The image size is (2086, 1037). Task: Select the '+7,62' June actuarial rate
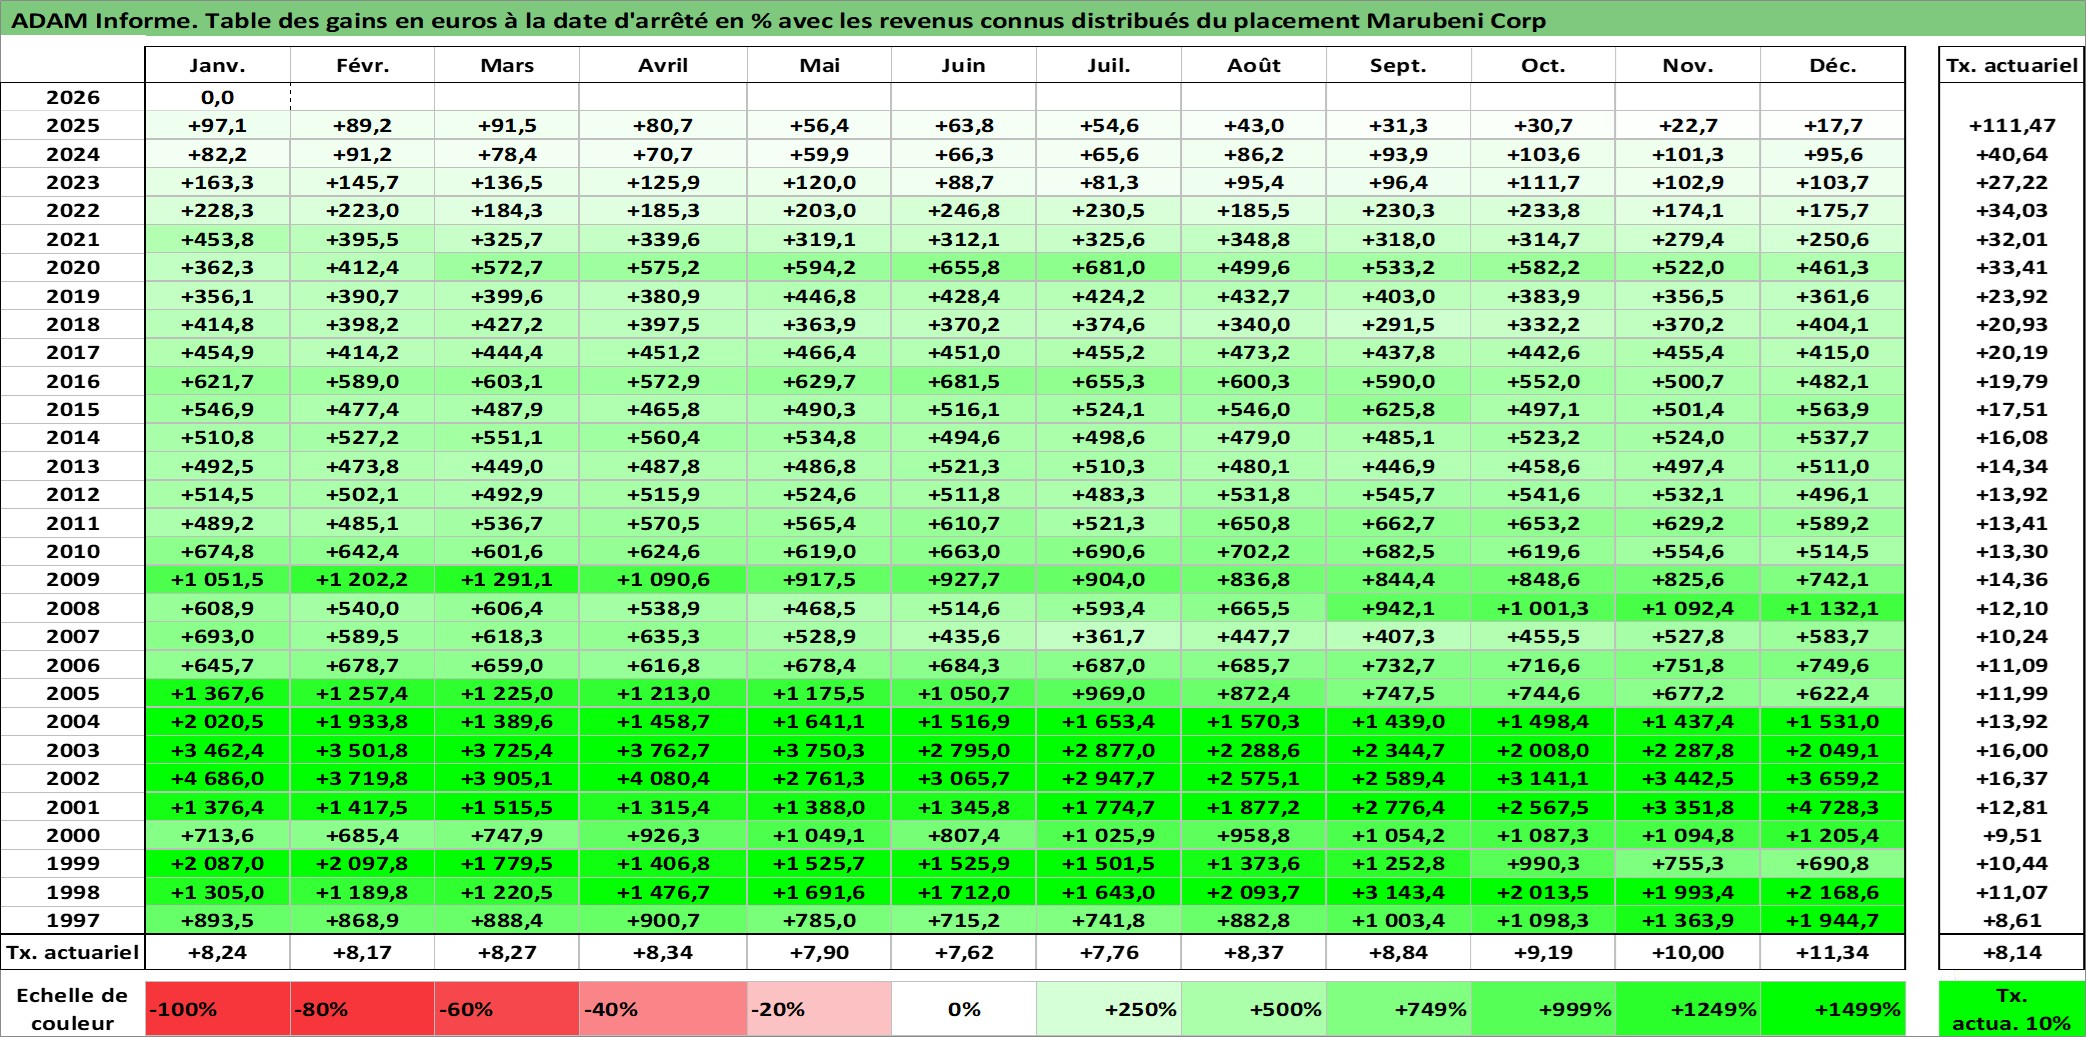click(x=963, y=952)
